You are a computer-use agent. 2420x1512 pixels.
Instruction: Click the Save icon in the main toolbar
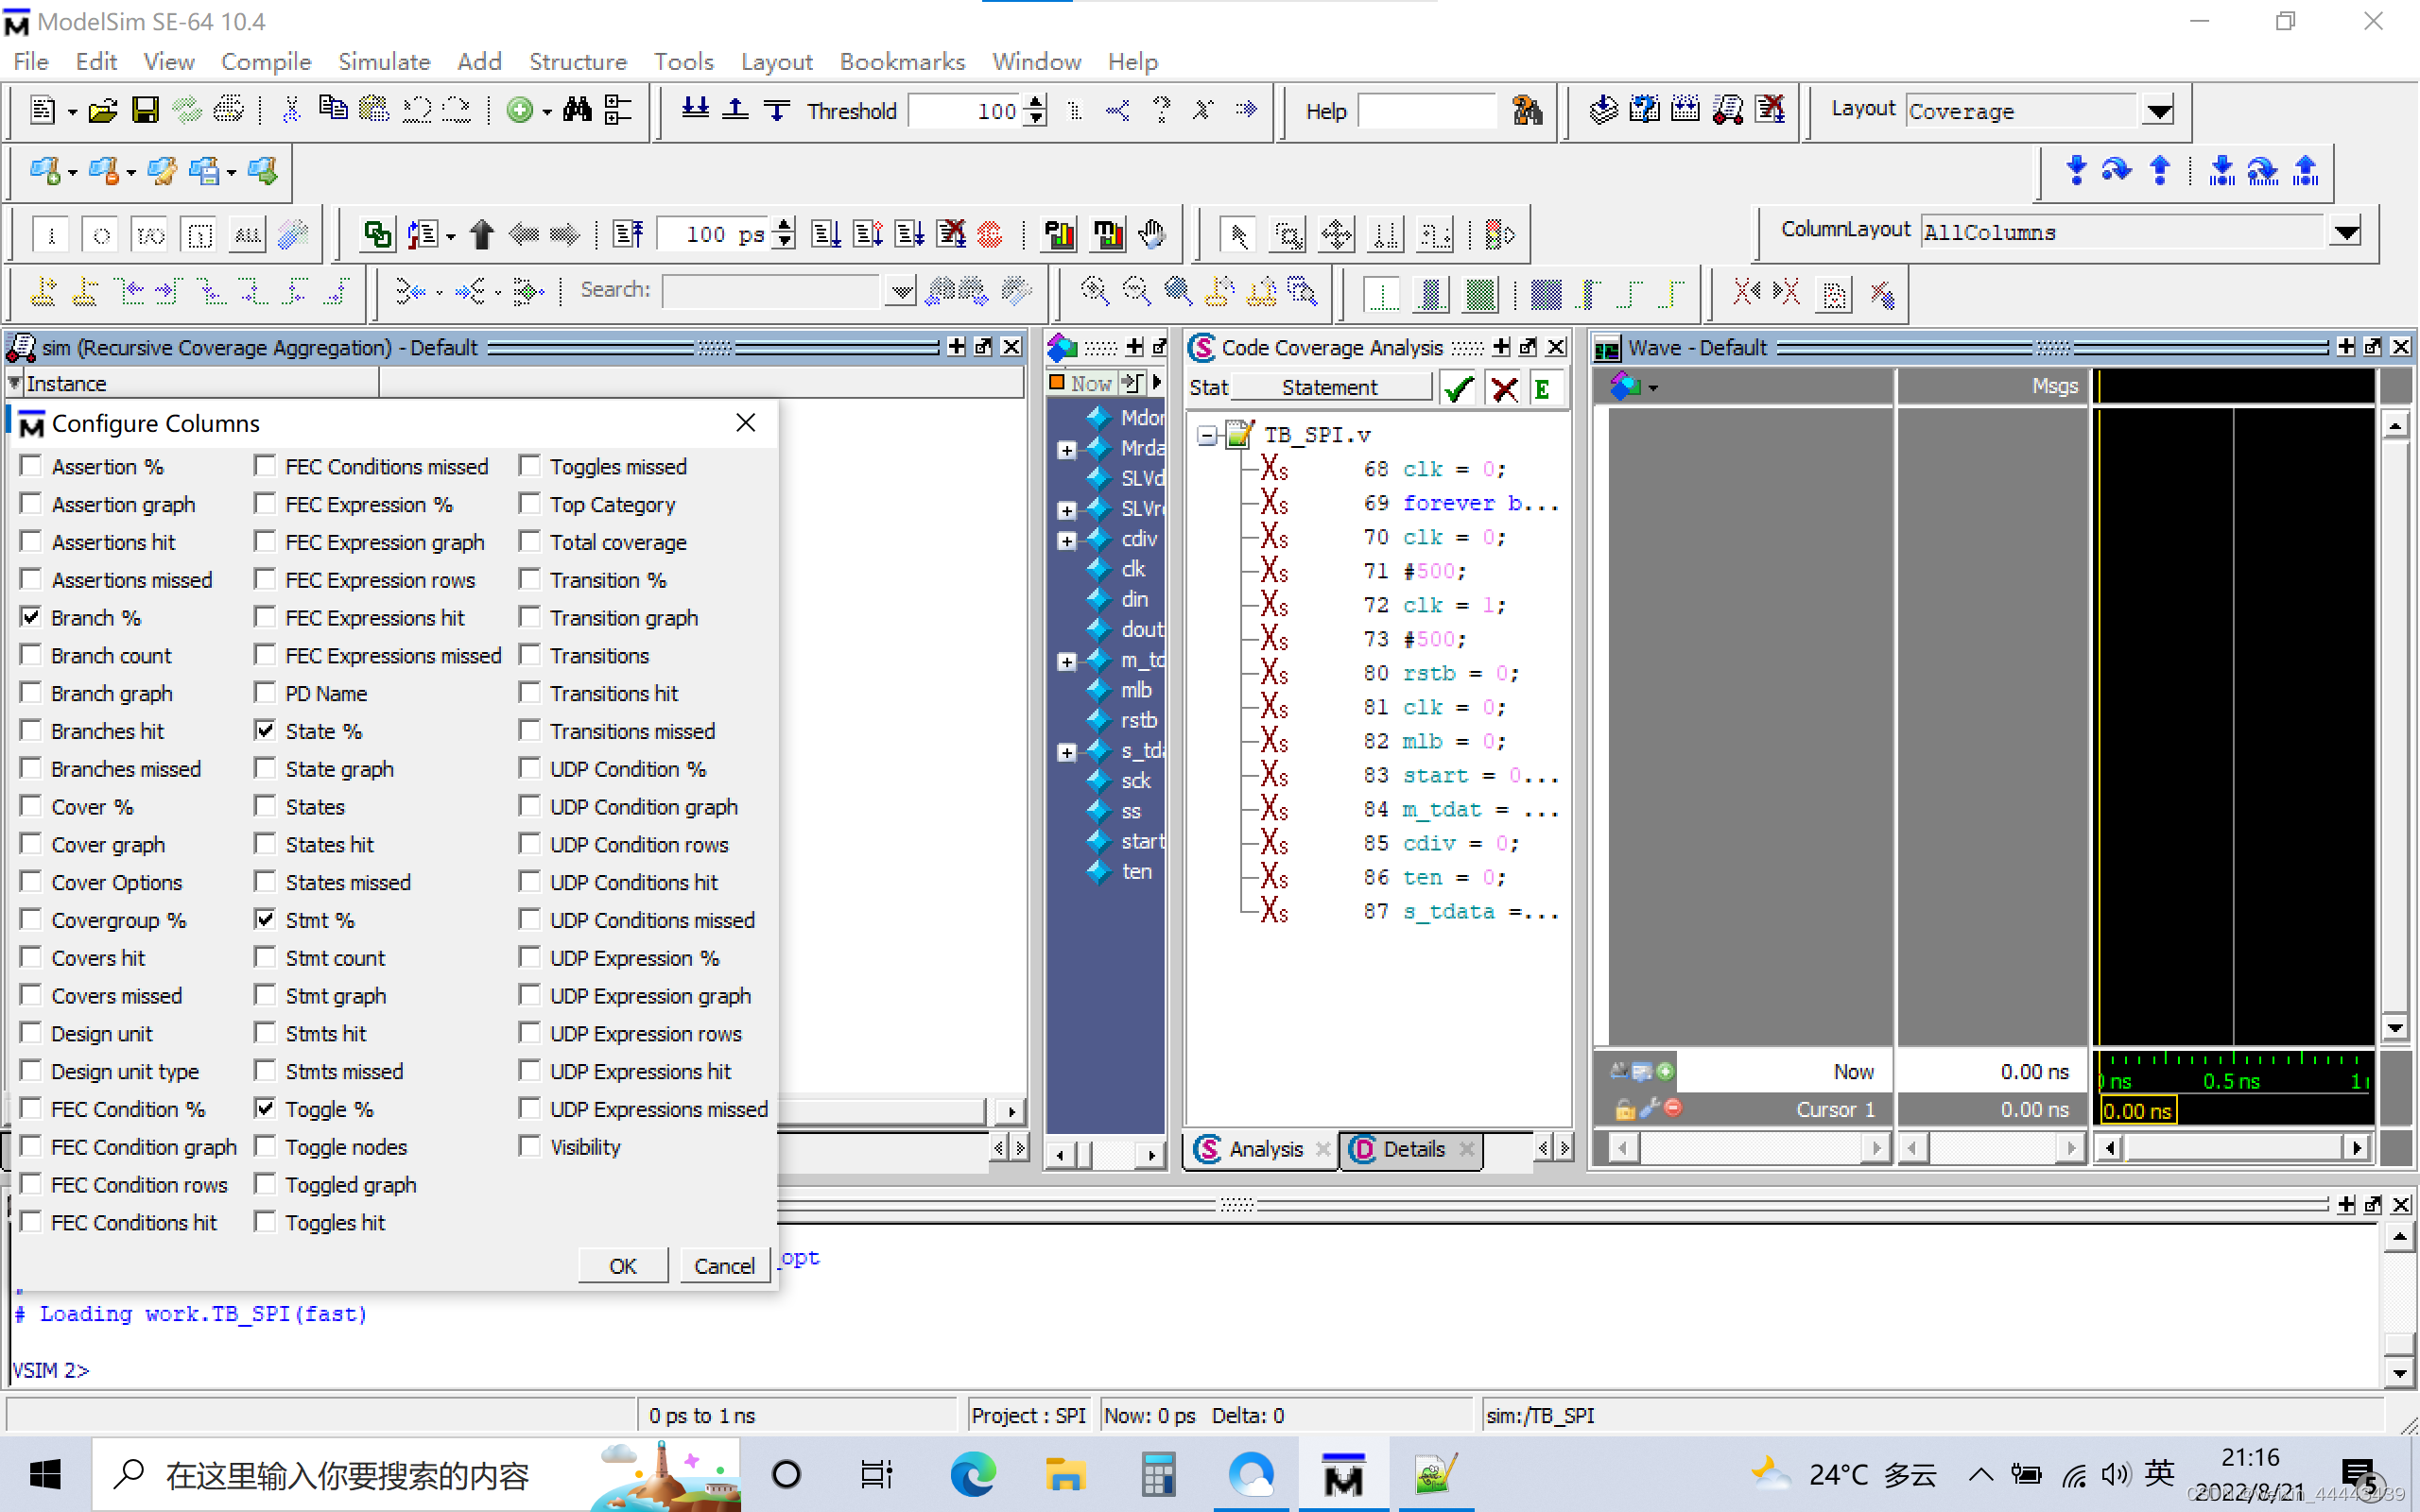(x=145, y=110)
